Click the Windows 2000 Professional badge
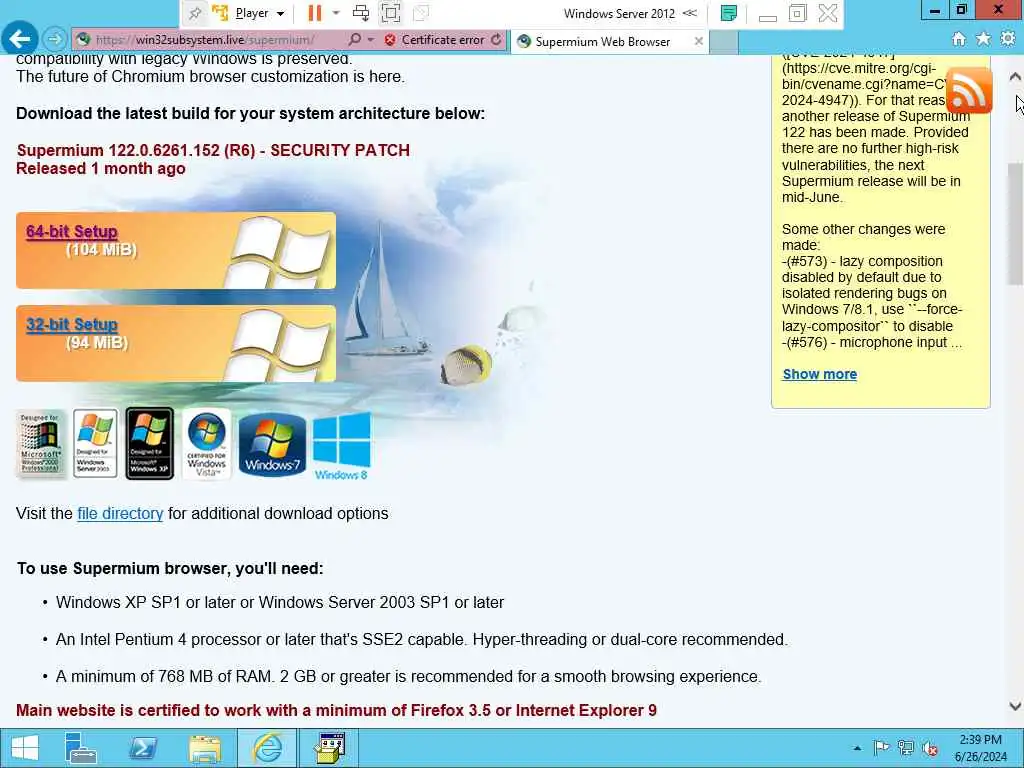The width and height of the screenshot is (1024, 768). click(40, 444)
